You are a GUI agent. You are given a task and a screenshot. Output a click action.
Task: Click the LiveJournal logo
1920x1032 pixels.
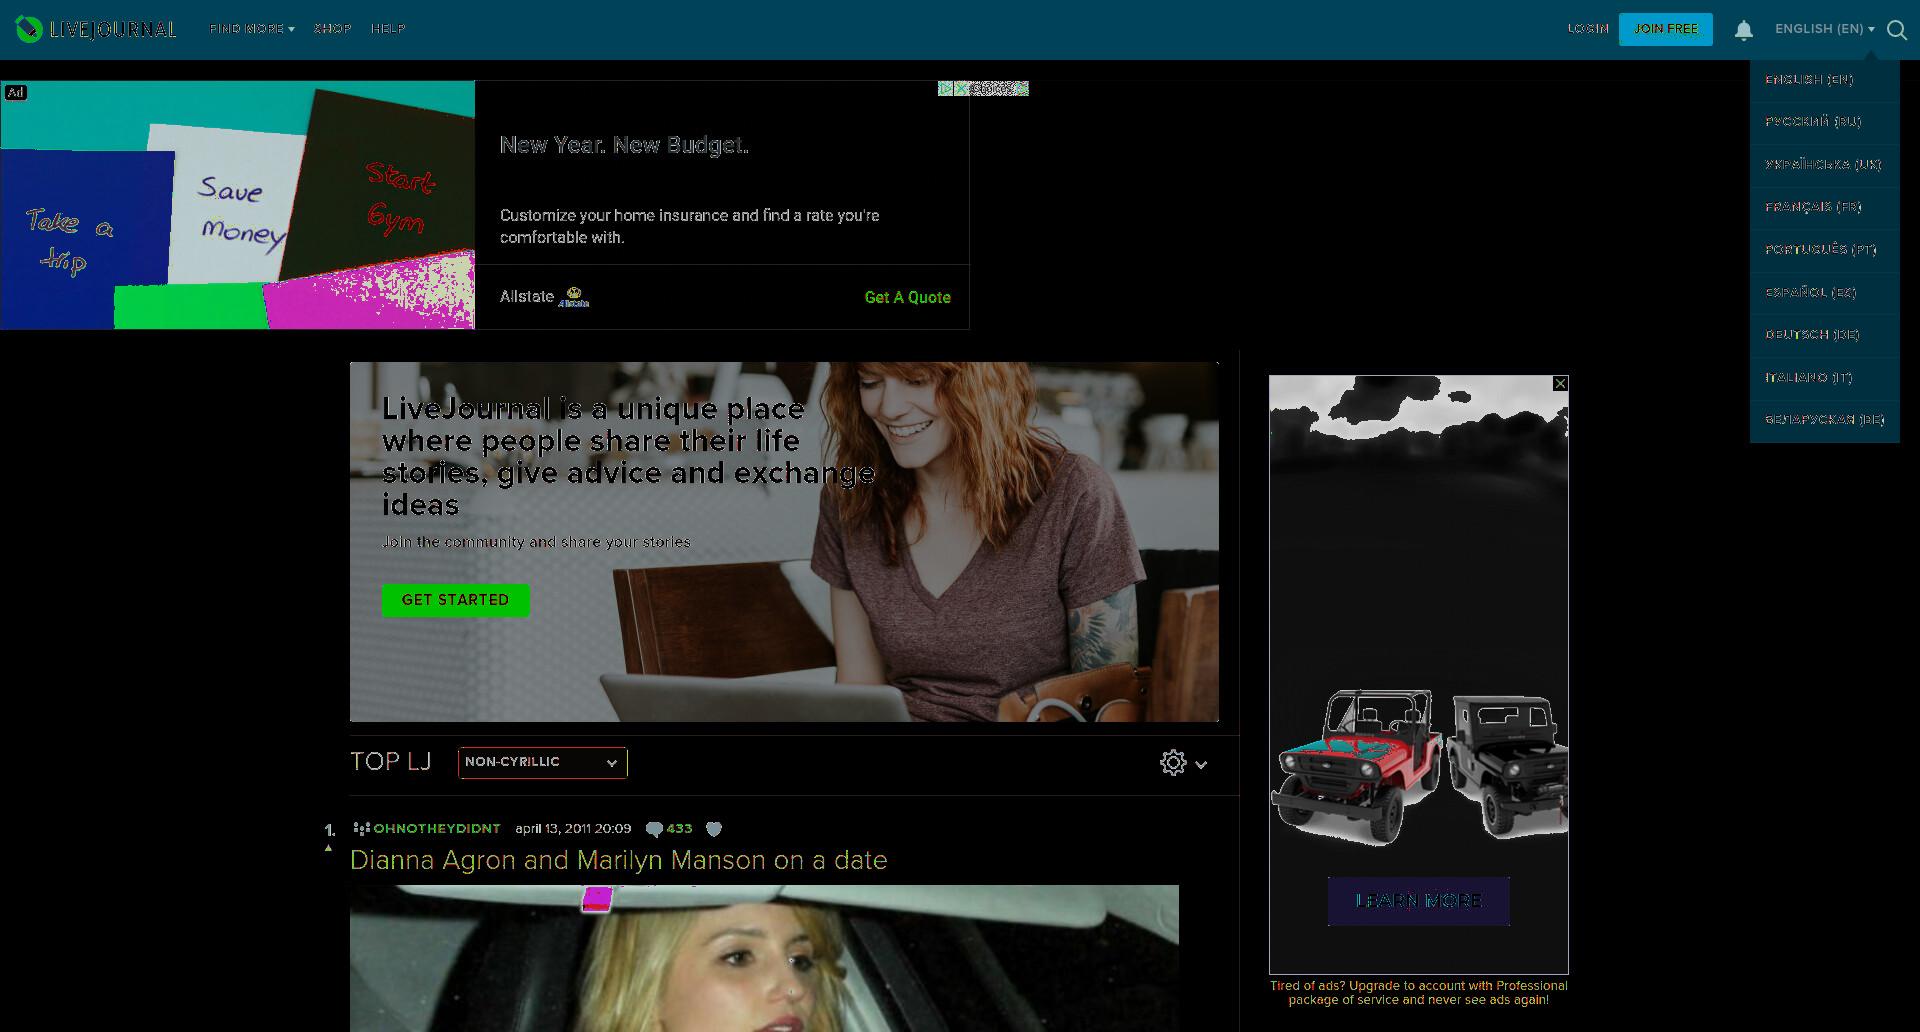pyautogui.click(x=96, y=29)
